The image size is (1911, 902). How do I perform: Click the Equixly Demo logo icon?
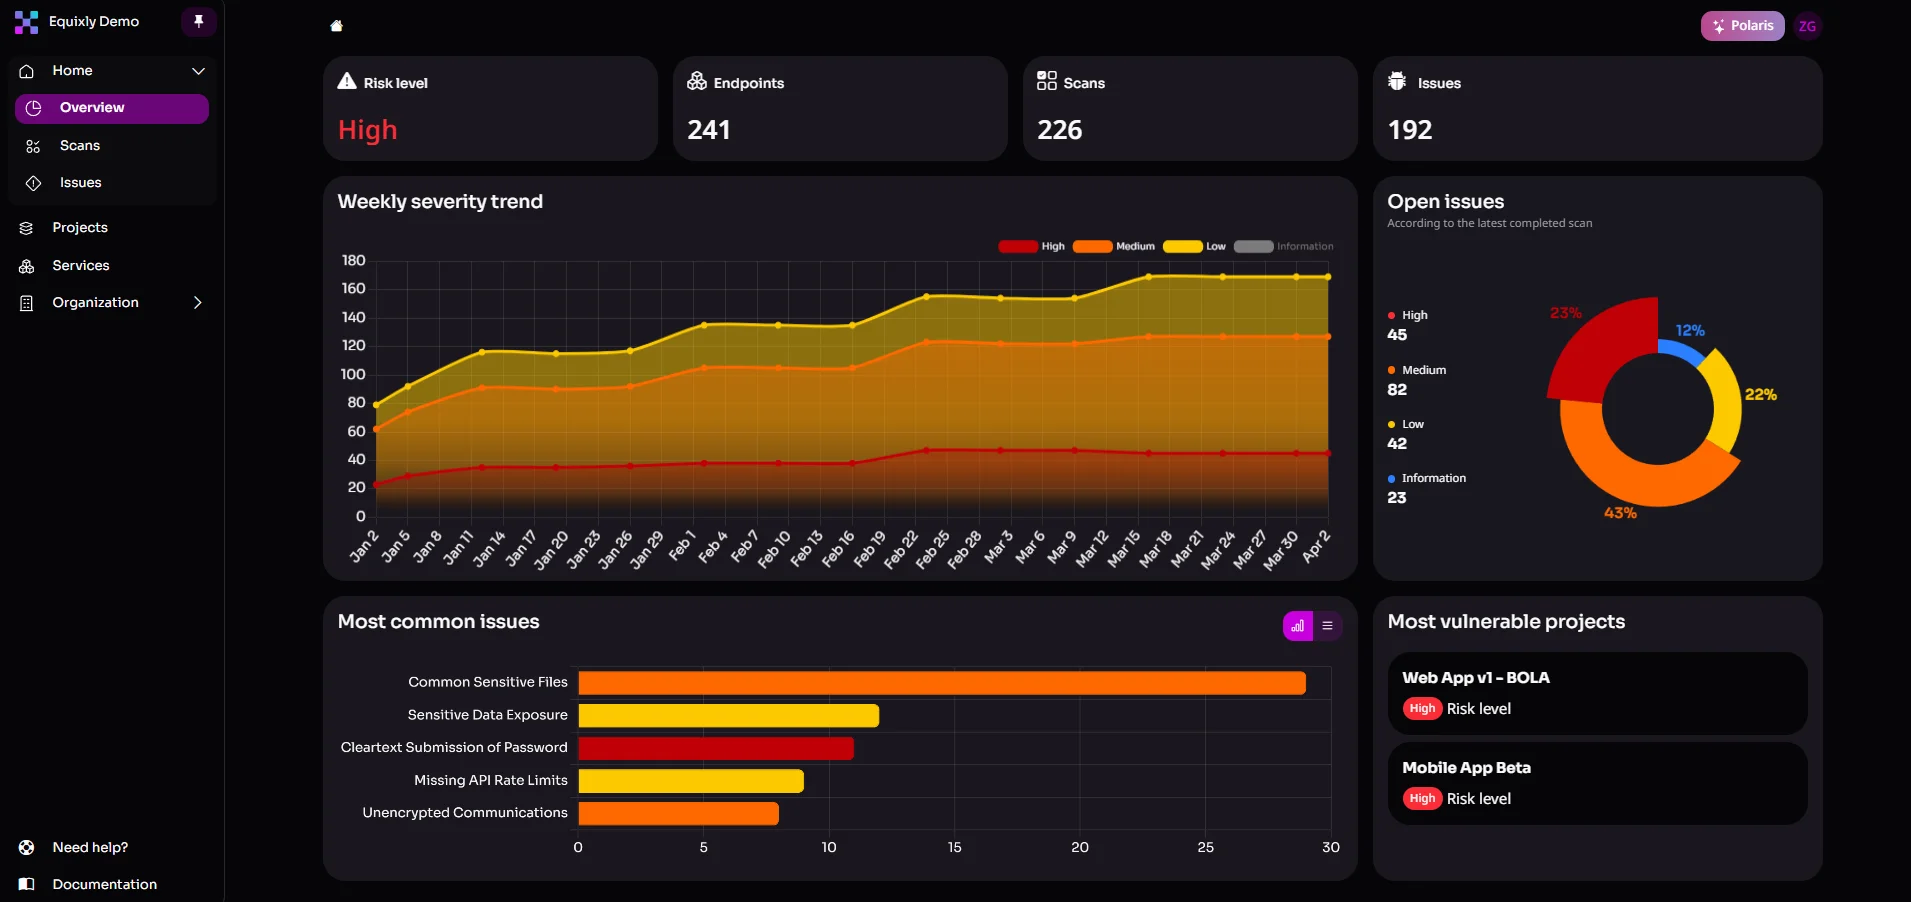coord(27,21)
